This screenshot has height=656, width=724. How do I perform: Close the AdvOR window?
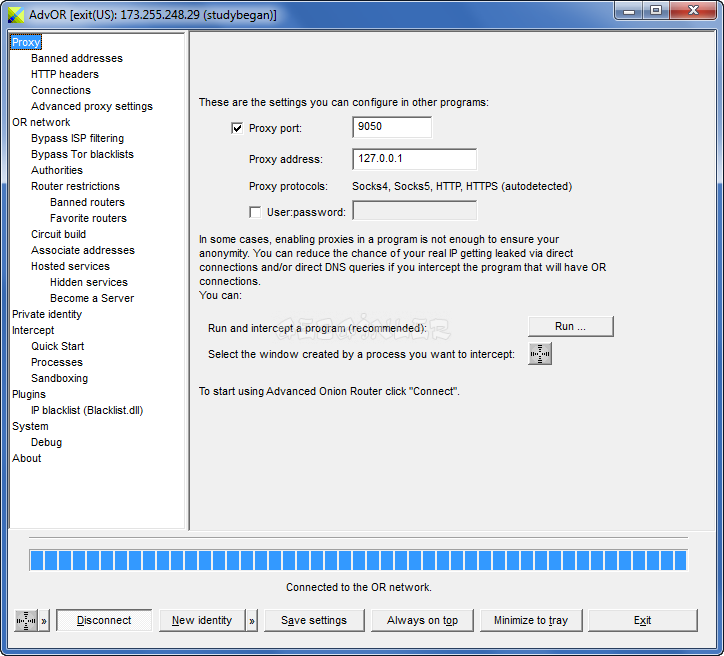(x=693, y=11)
